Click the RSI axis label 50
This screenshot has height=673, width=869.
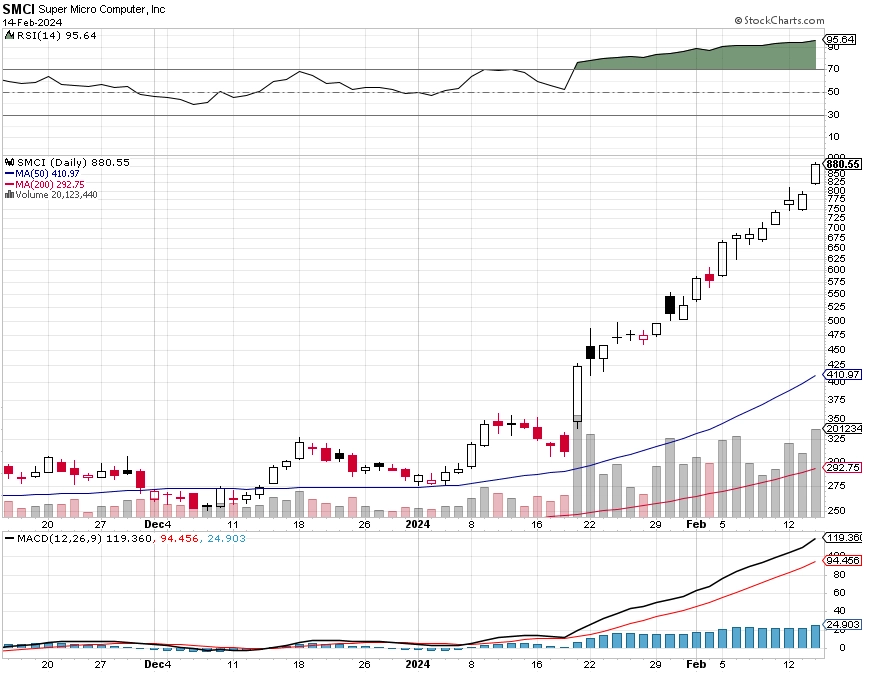834,92
